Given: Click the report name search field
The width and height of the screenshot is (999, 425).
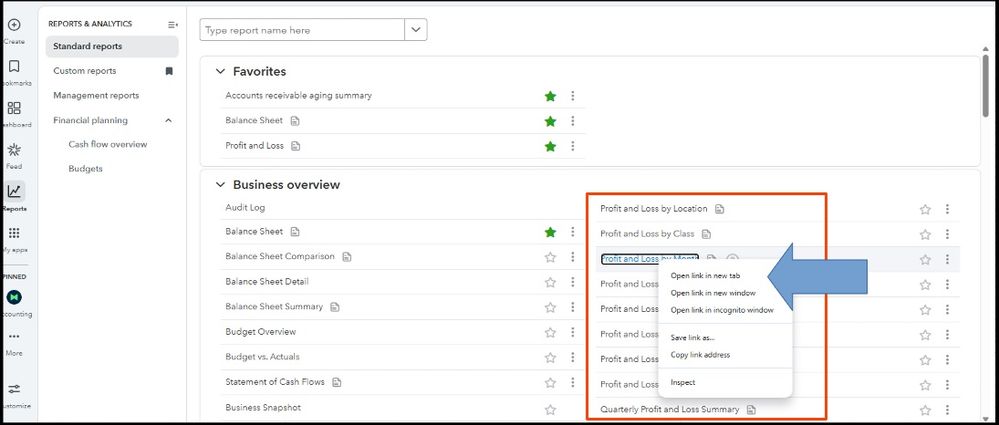Looking at the screenshot, I should pyautogui.click(x=302, y=30).
